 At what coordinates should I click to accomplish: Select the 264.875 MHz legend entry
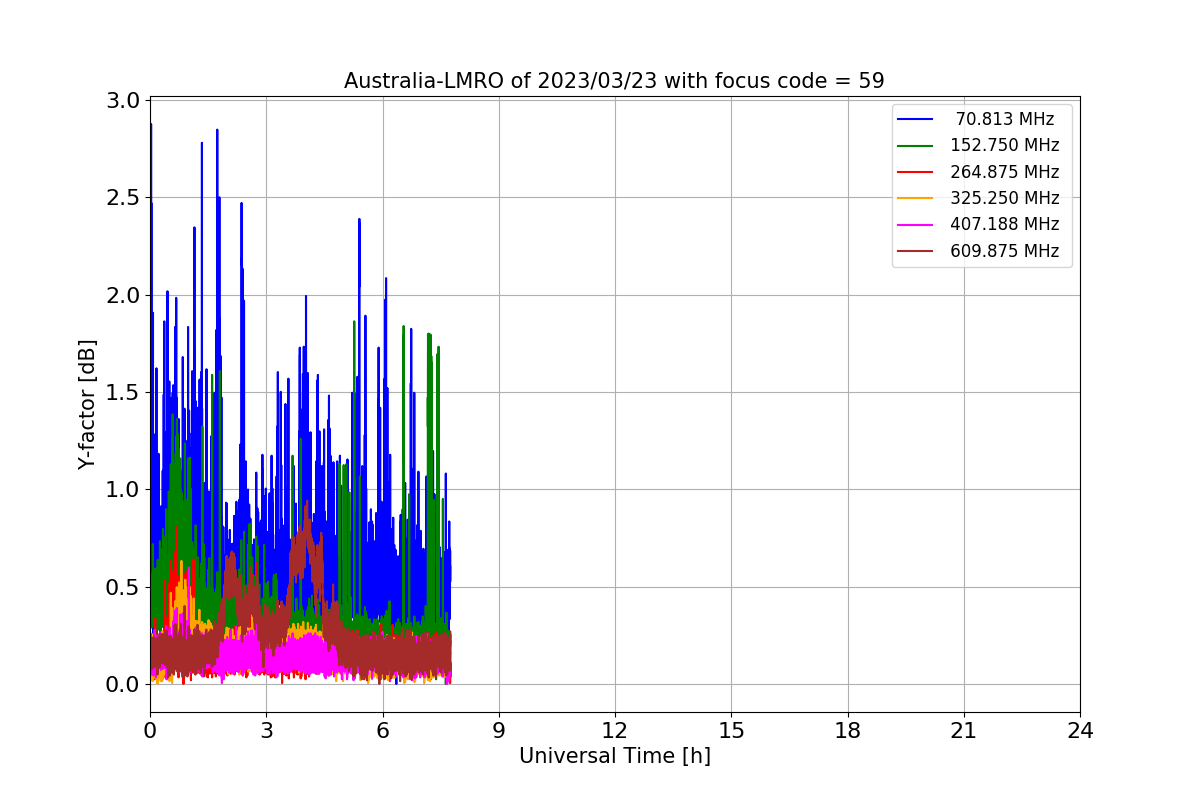[x=978, y=172]
